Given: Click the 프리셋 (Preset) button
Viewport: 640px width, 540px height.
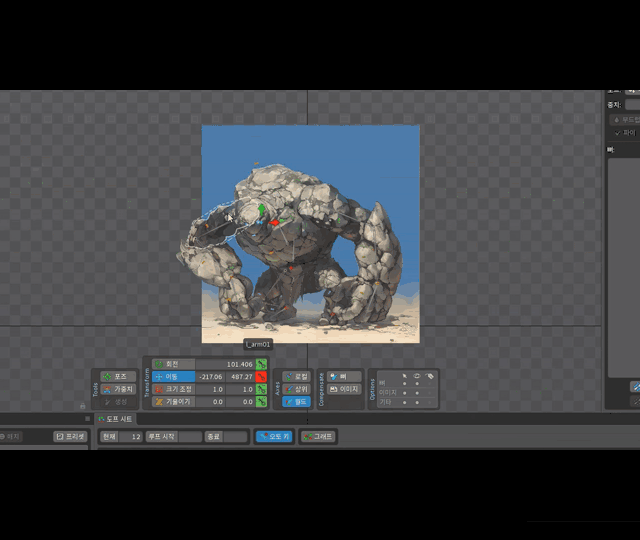Looking at the screenshot, I should 71,437.
